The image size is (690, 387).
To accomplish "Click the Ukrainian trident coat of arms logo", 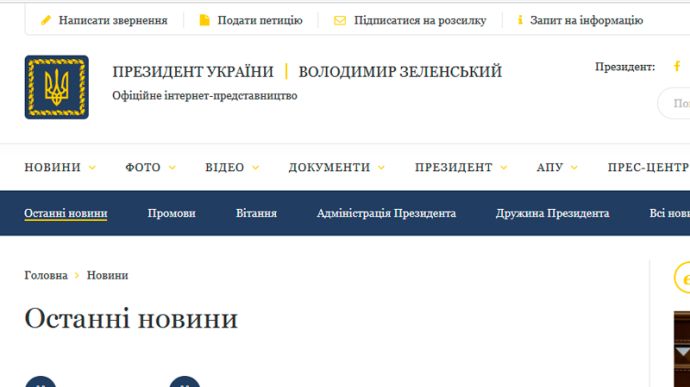I will (x=57, y=87).
